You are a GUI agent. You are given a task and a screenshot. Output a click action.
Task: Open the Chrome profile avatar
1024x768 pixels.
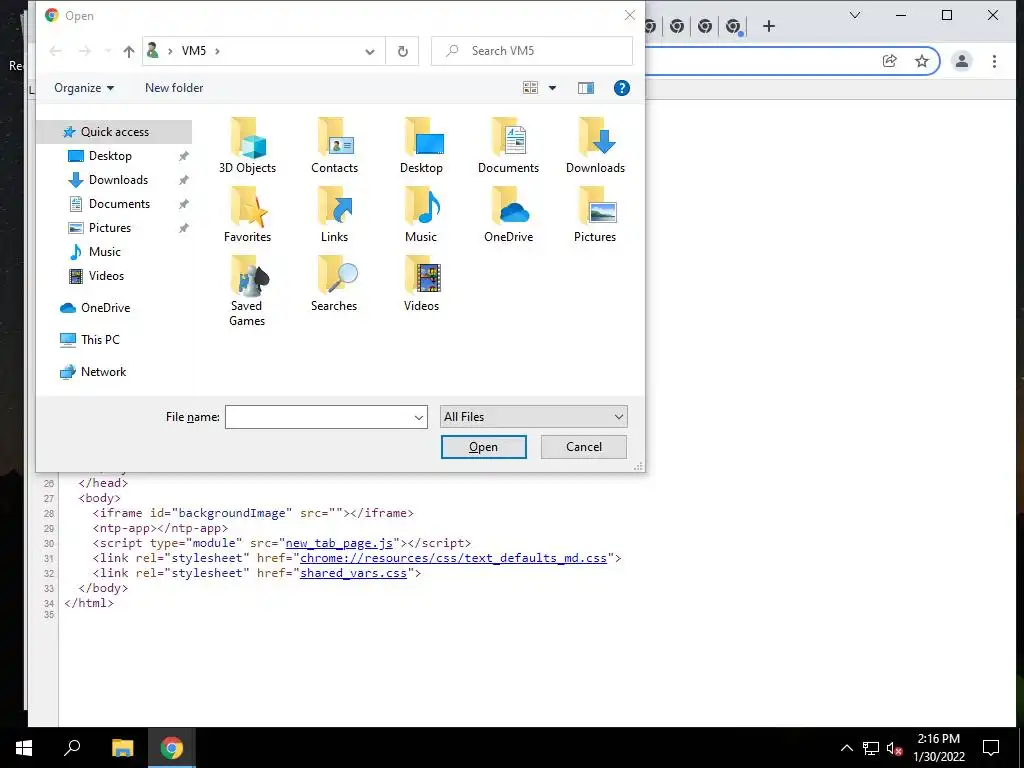pyautogui.click(x=961, y=61)
